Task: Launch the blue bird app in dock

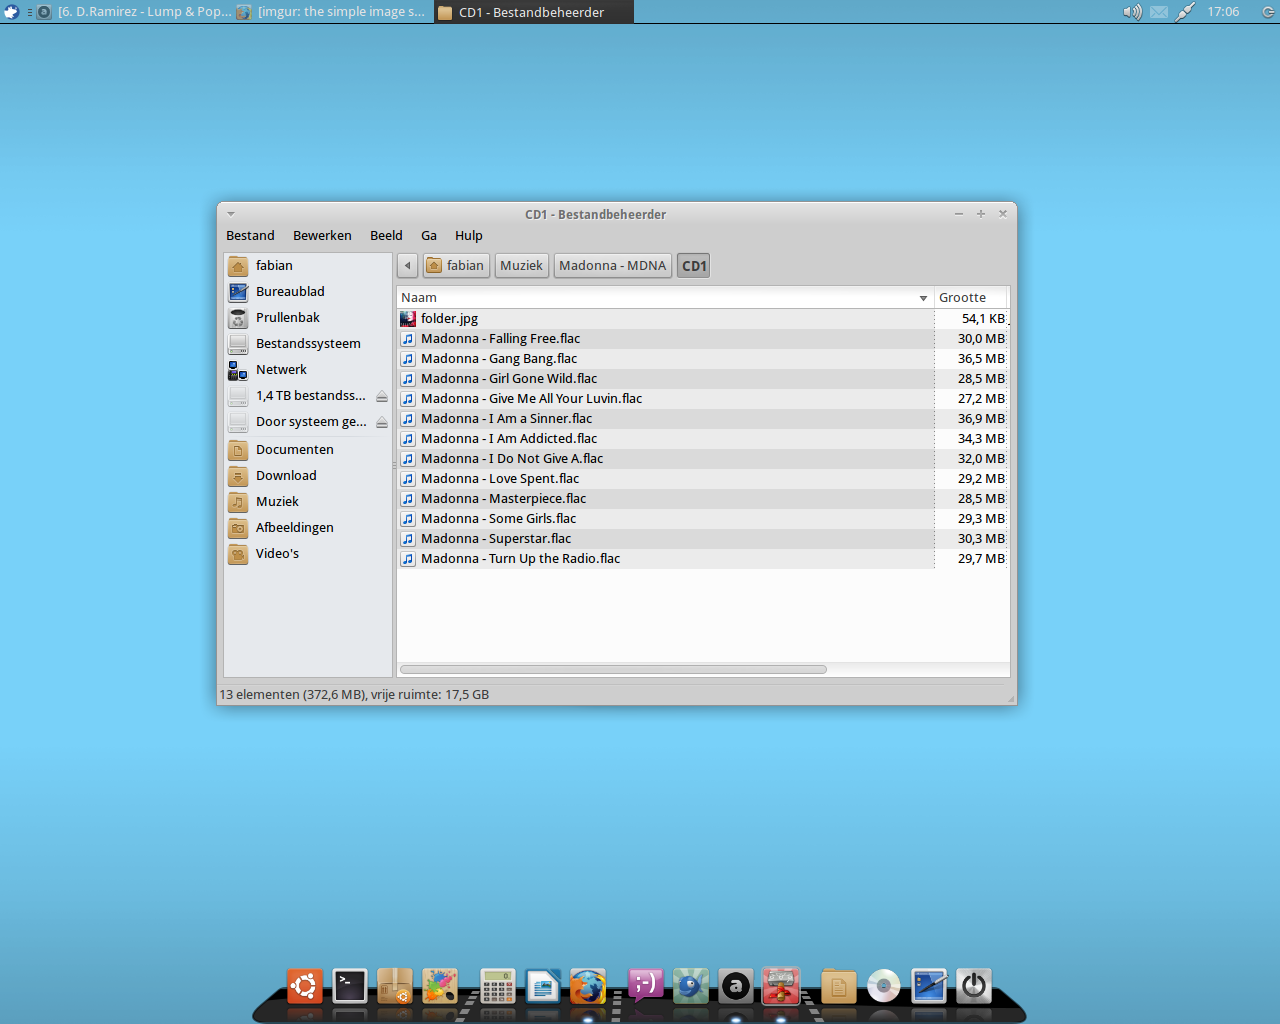Action: 691,987
